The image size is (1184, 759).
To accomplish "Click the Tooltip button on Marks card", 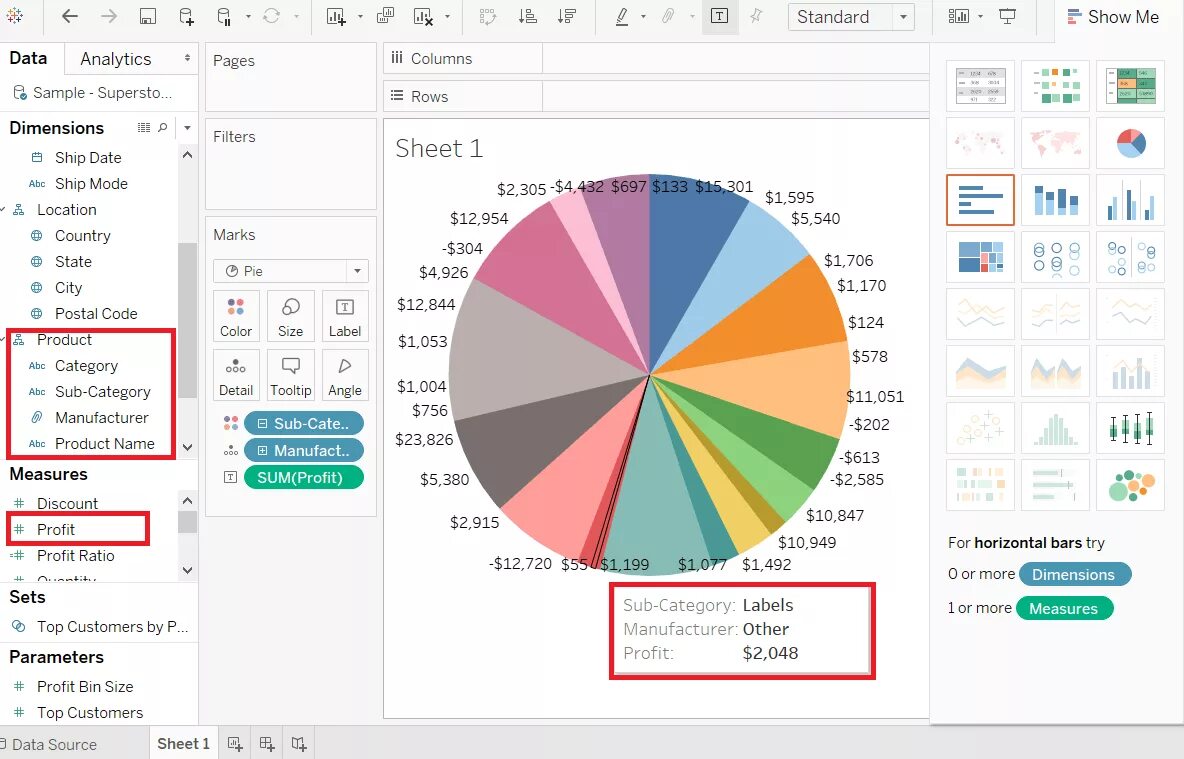I will click(x=290, y=375).
